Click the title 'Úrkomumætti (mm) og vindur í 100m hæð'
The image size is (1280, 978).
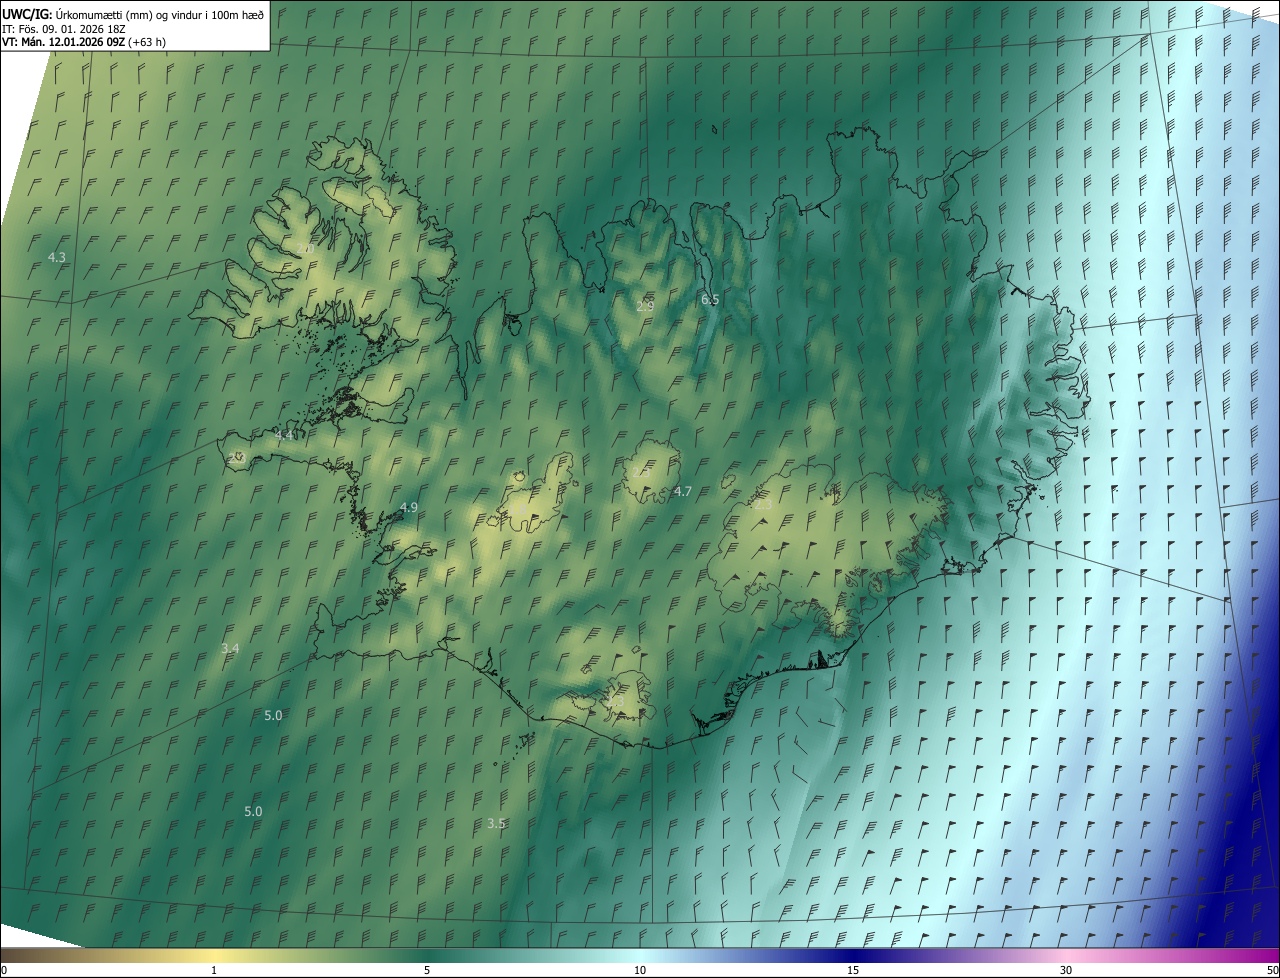161,13
